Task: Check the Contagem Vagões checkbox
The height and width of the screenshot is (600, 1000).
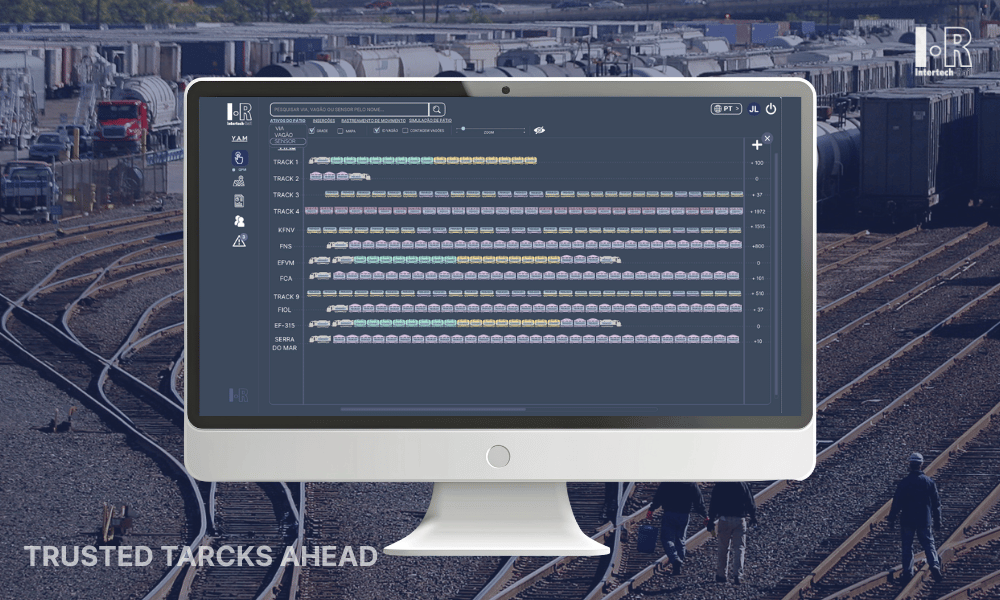Action: (x=405, y=131)
